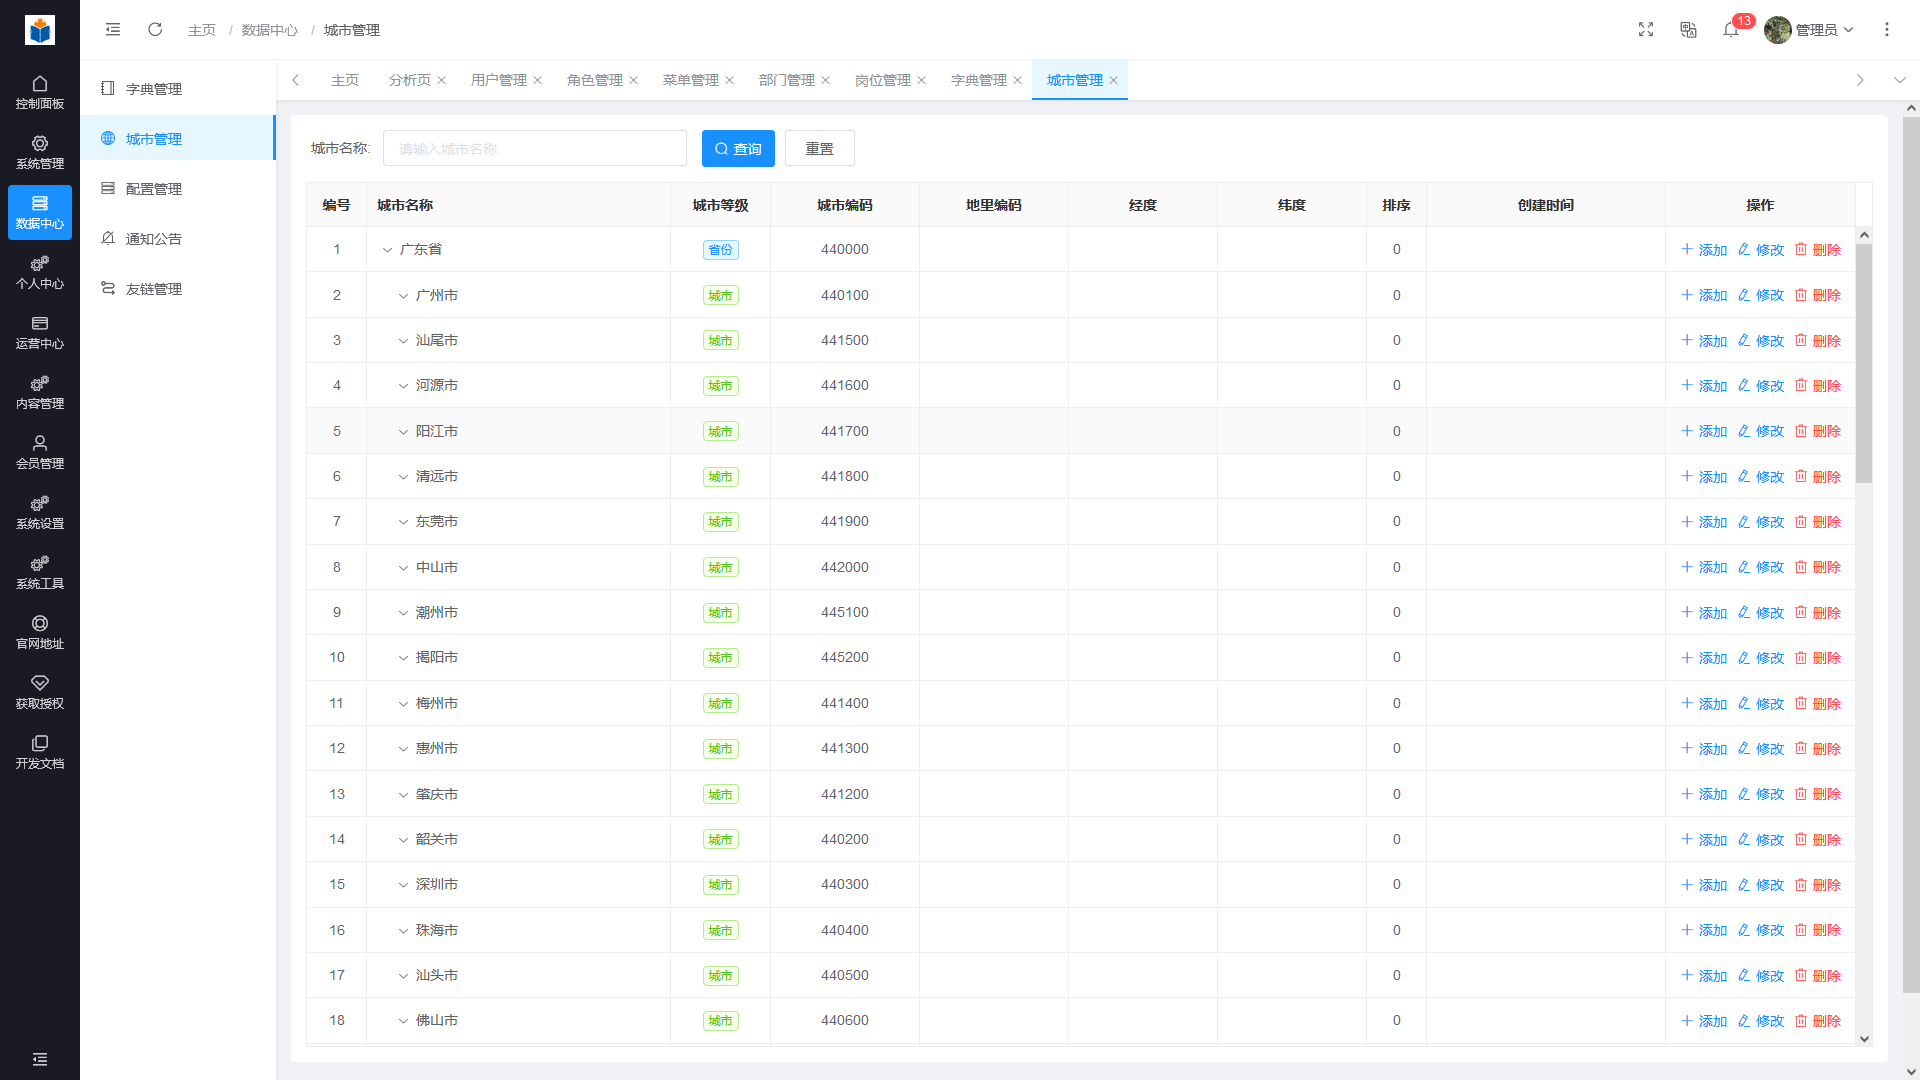Expand the 东莞市 row
The image size is (1920, 1080).
tap(403, 522)
